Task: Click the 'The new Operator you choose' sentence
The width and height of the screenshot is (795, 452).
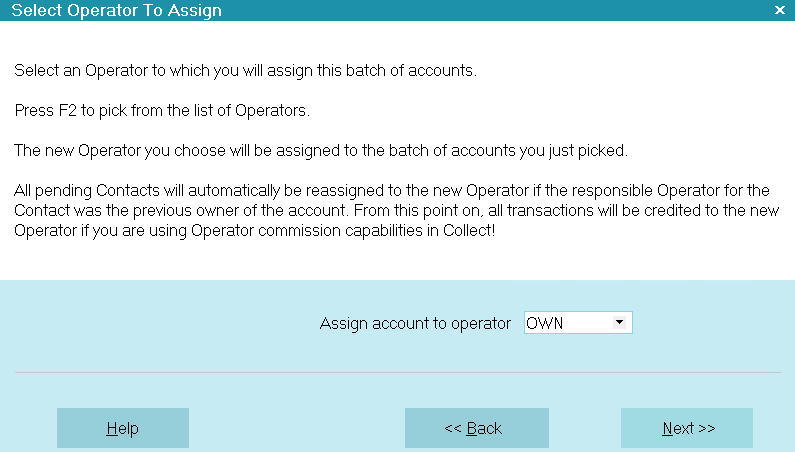Action: [321, 151]
